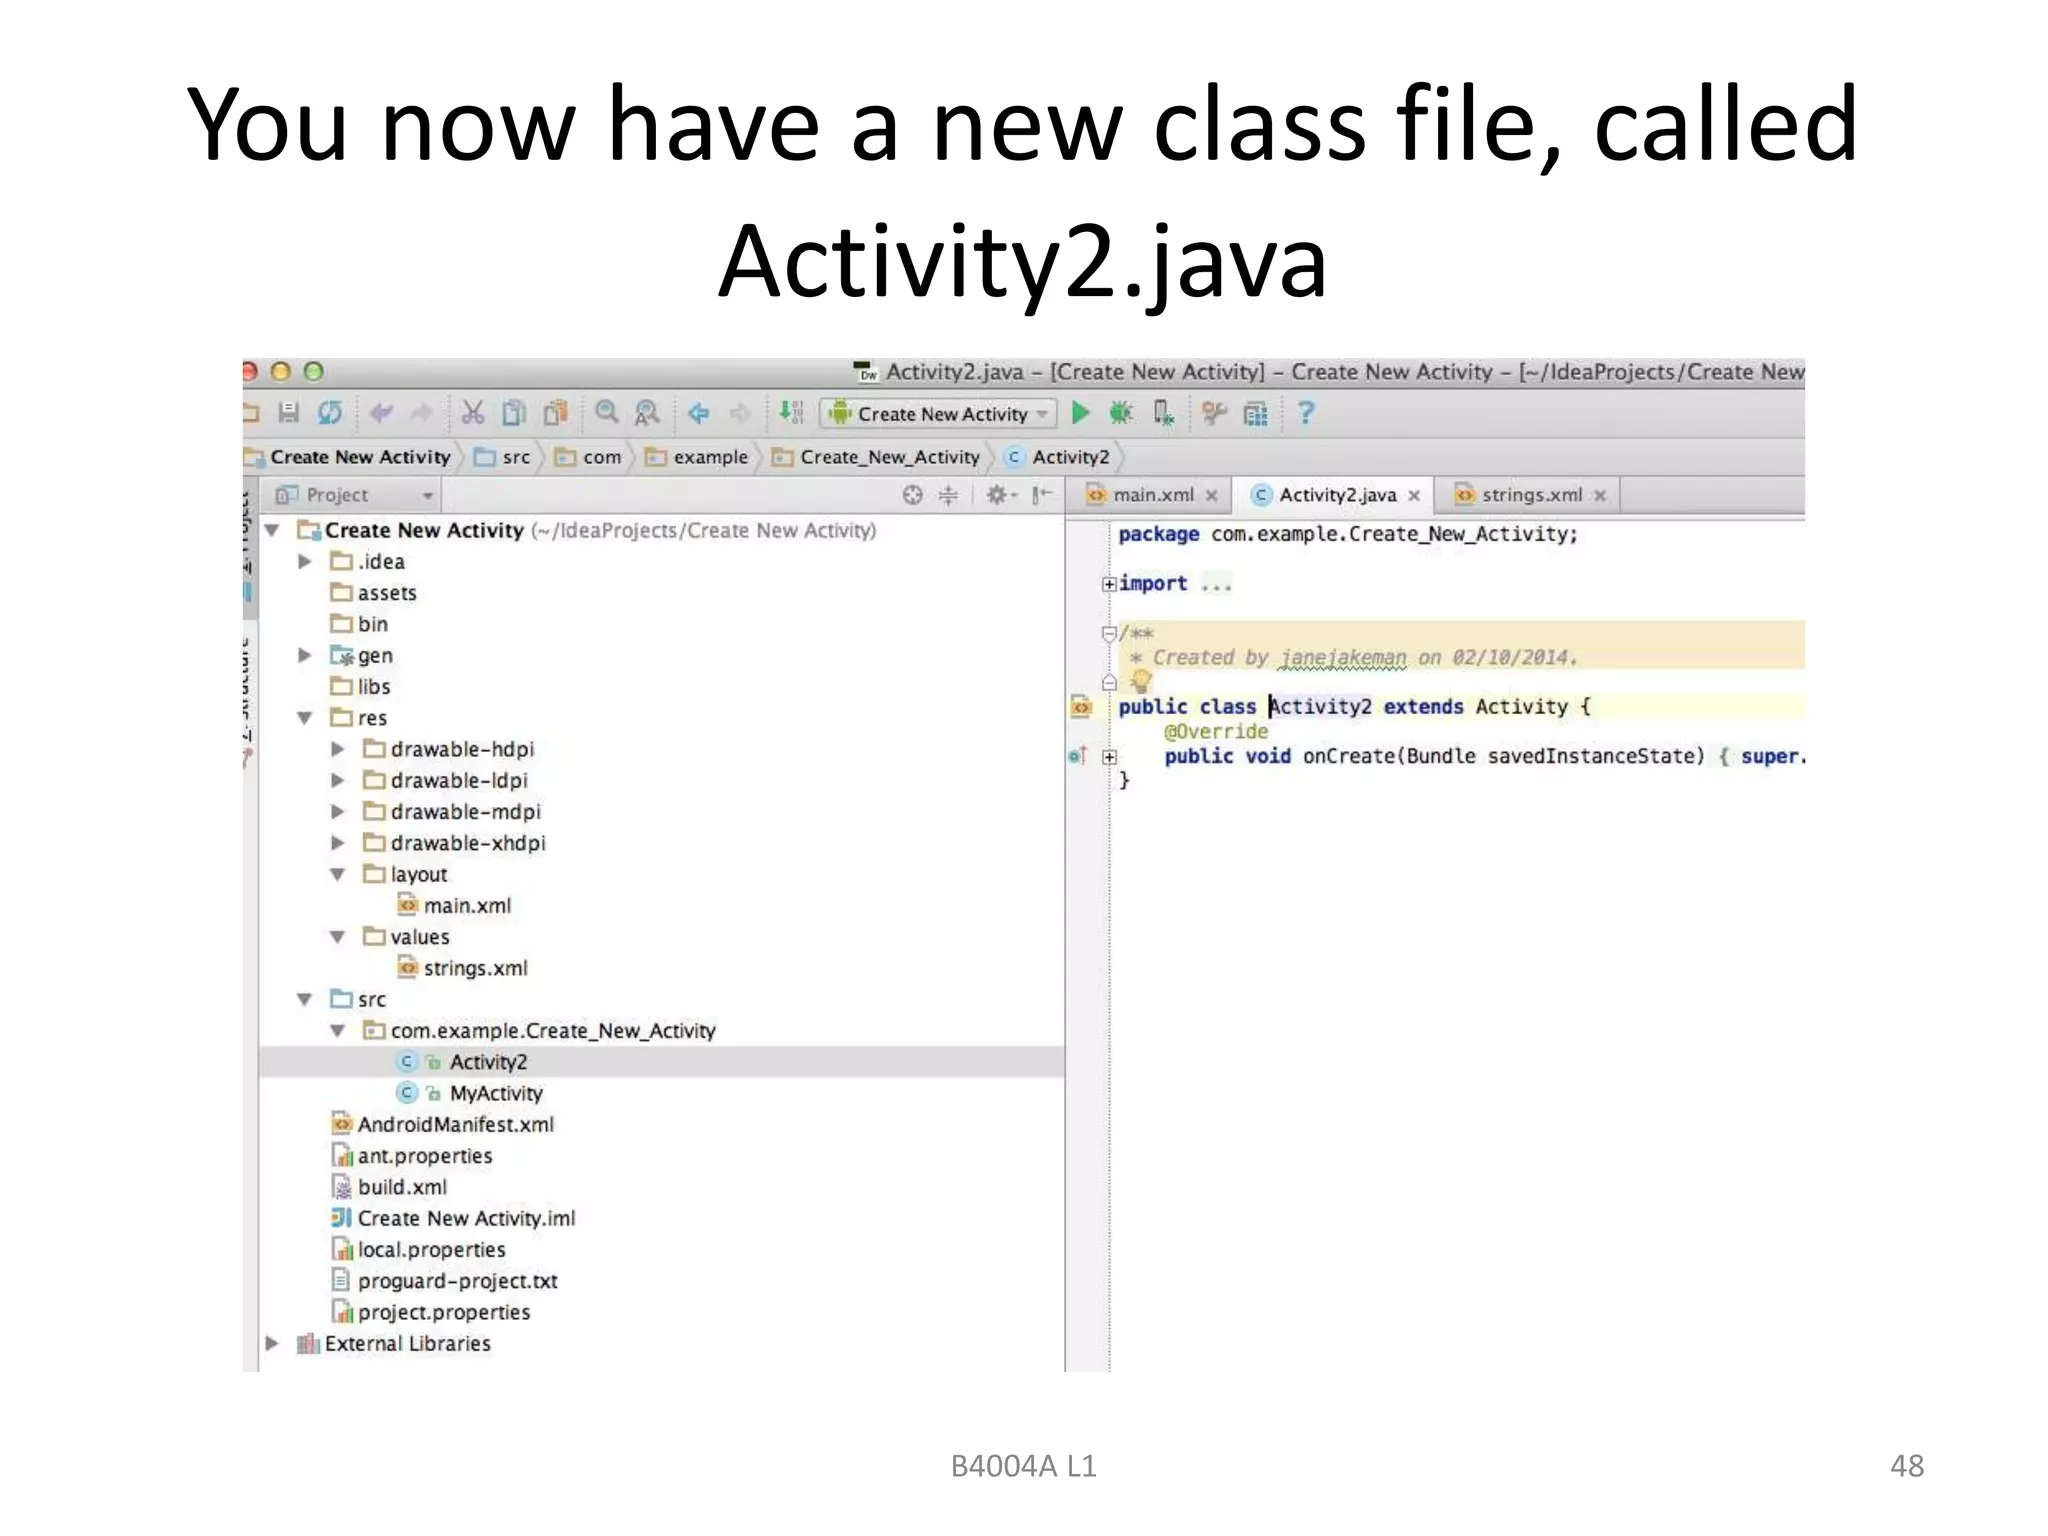Click the src breadcrumb

pos(503,457)
